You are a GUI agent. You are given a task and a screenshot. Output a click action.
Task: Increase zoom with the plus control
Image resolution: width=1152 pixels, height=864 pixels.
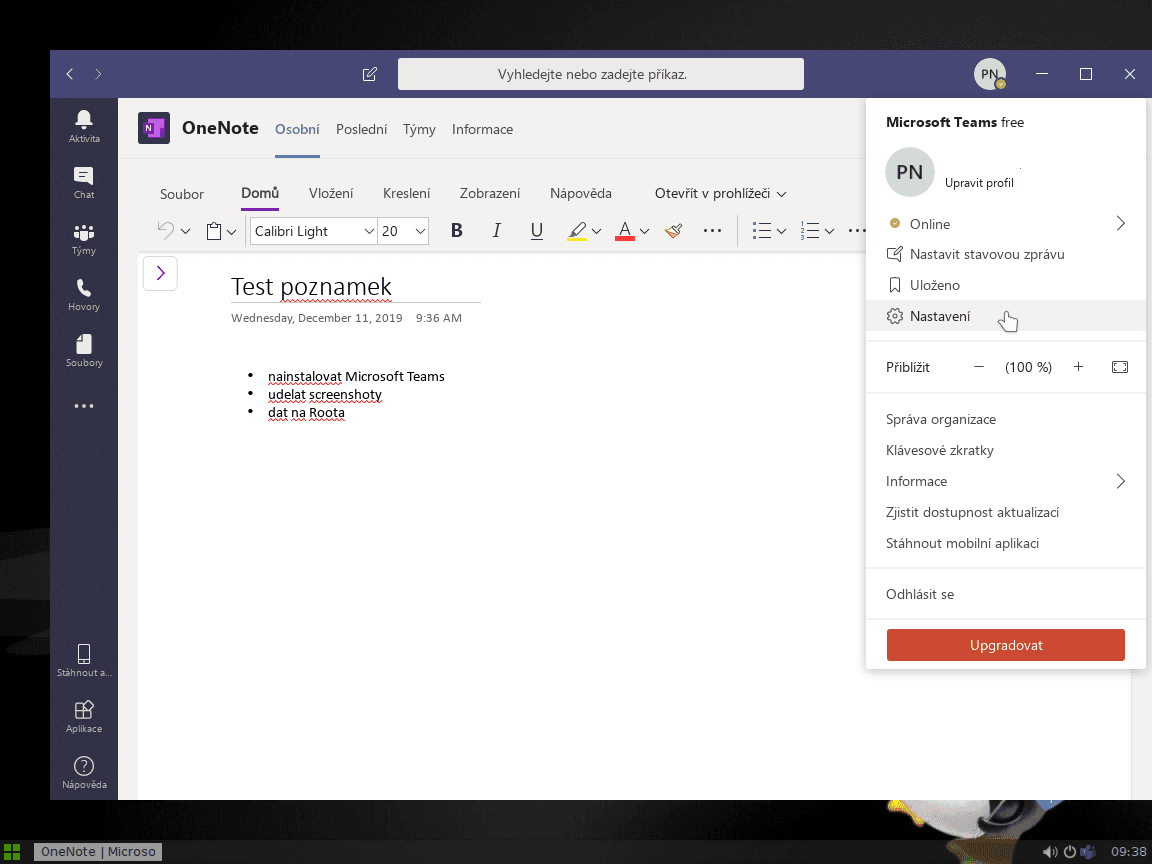[x=1078, y=367]
